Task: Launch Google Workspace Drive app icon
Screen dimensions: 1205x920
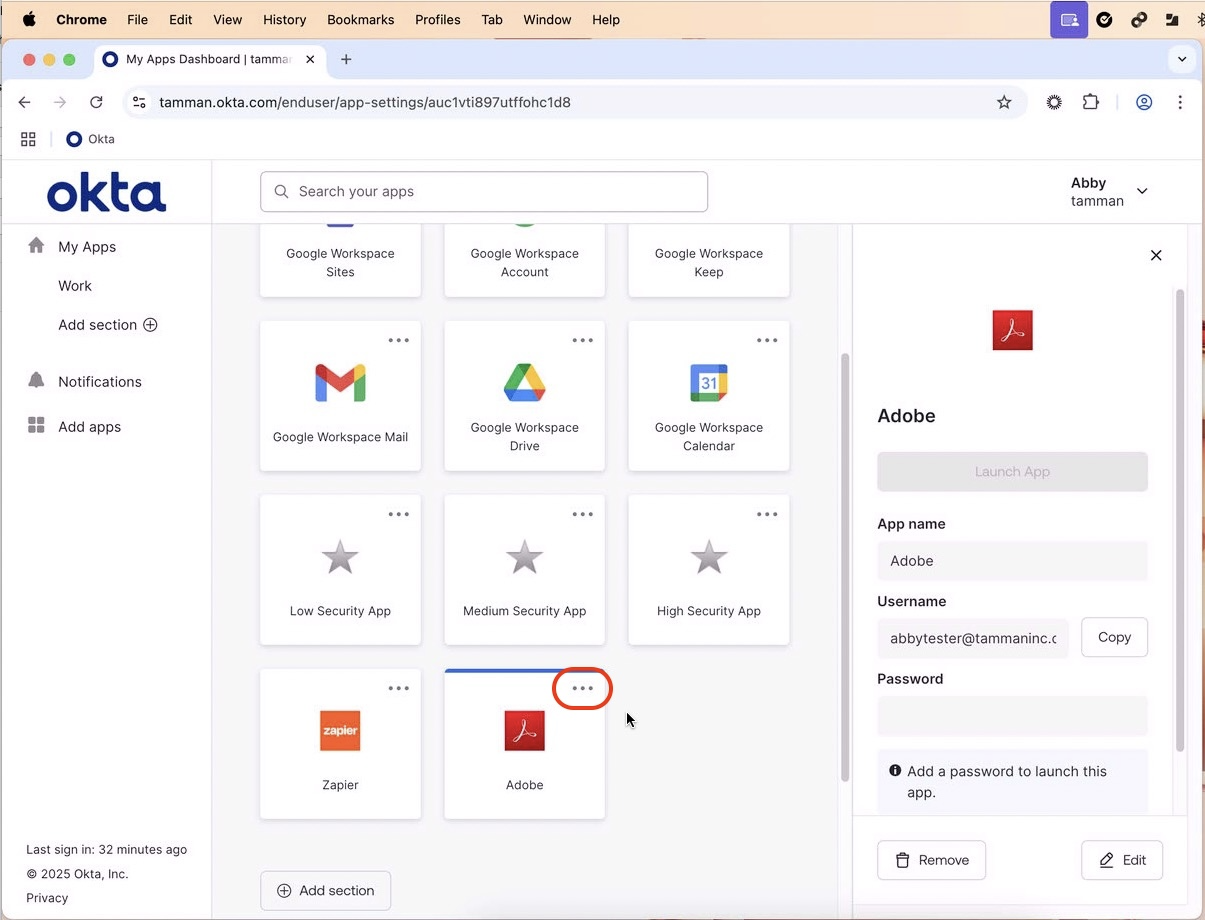Action: click(x=524, y=383)
